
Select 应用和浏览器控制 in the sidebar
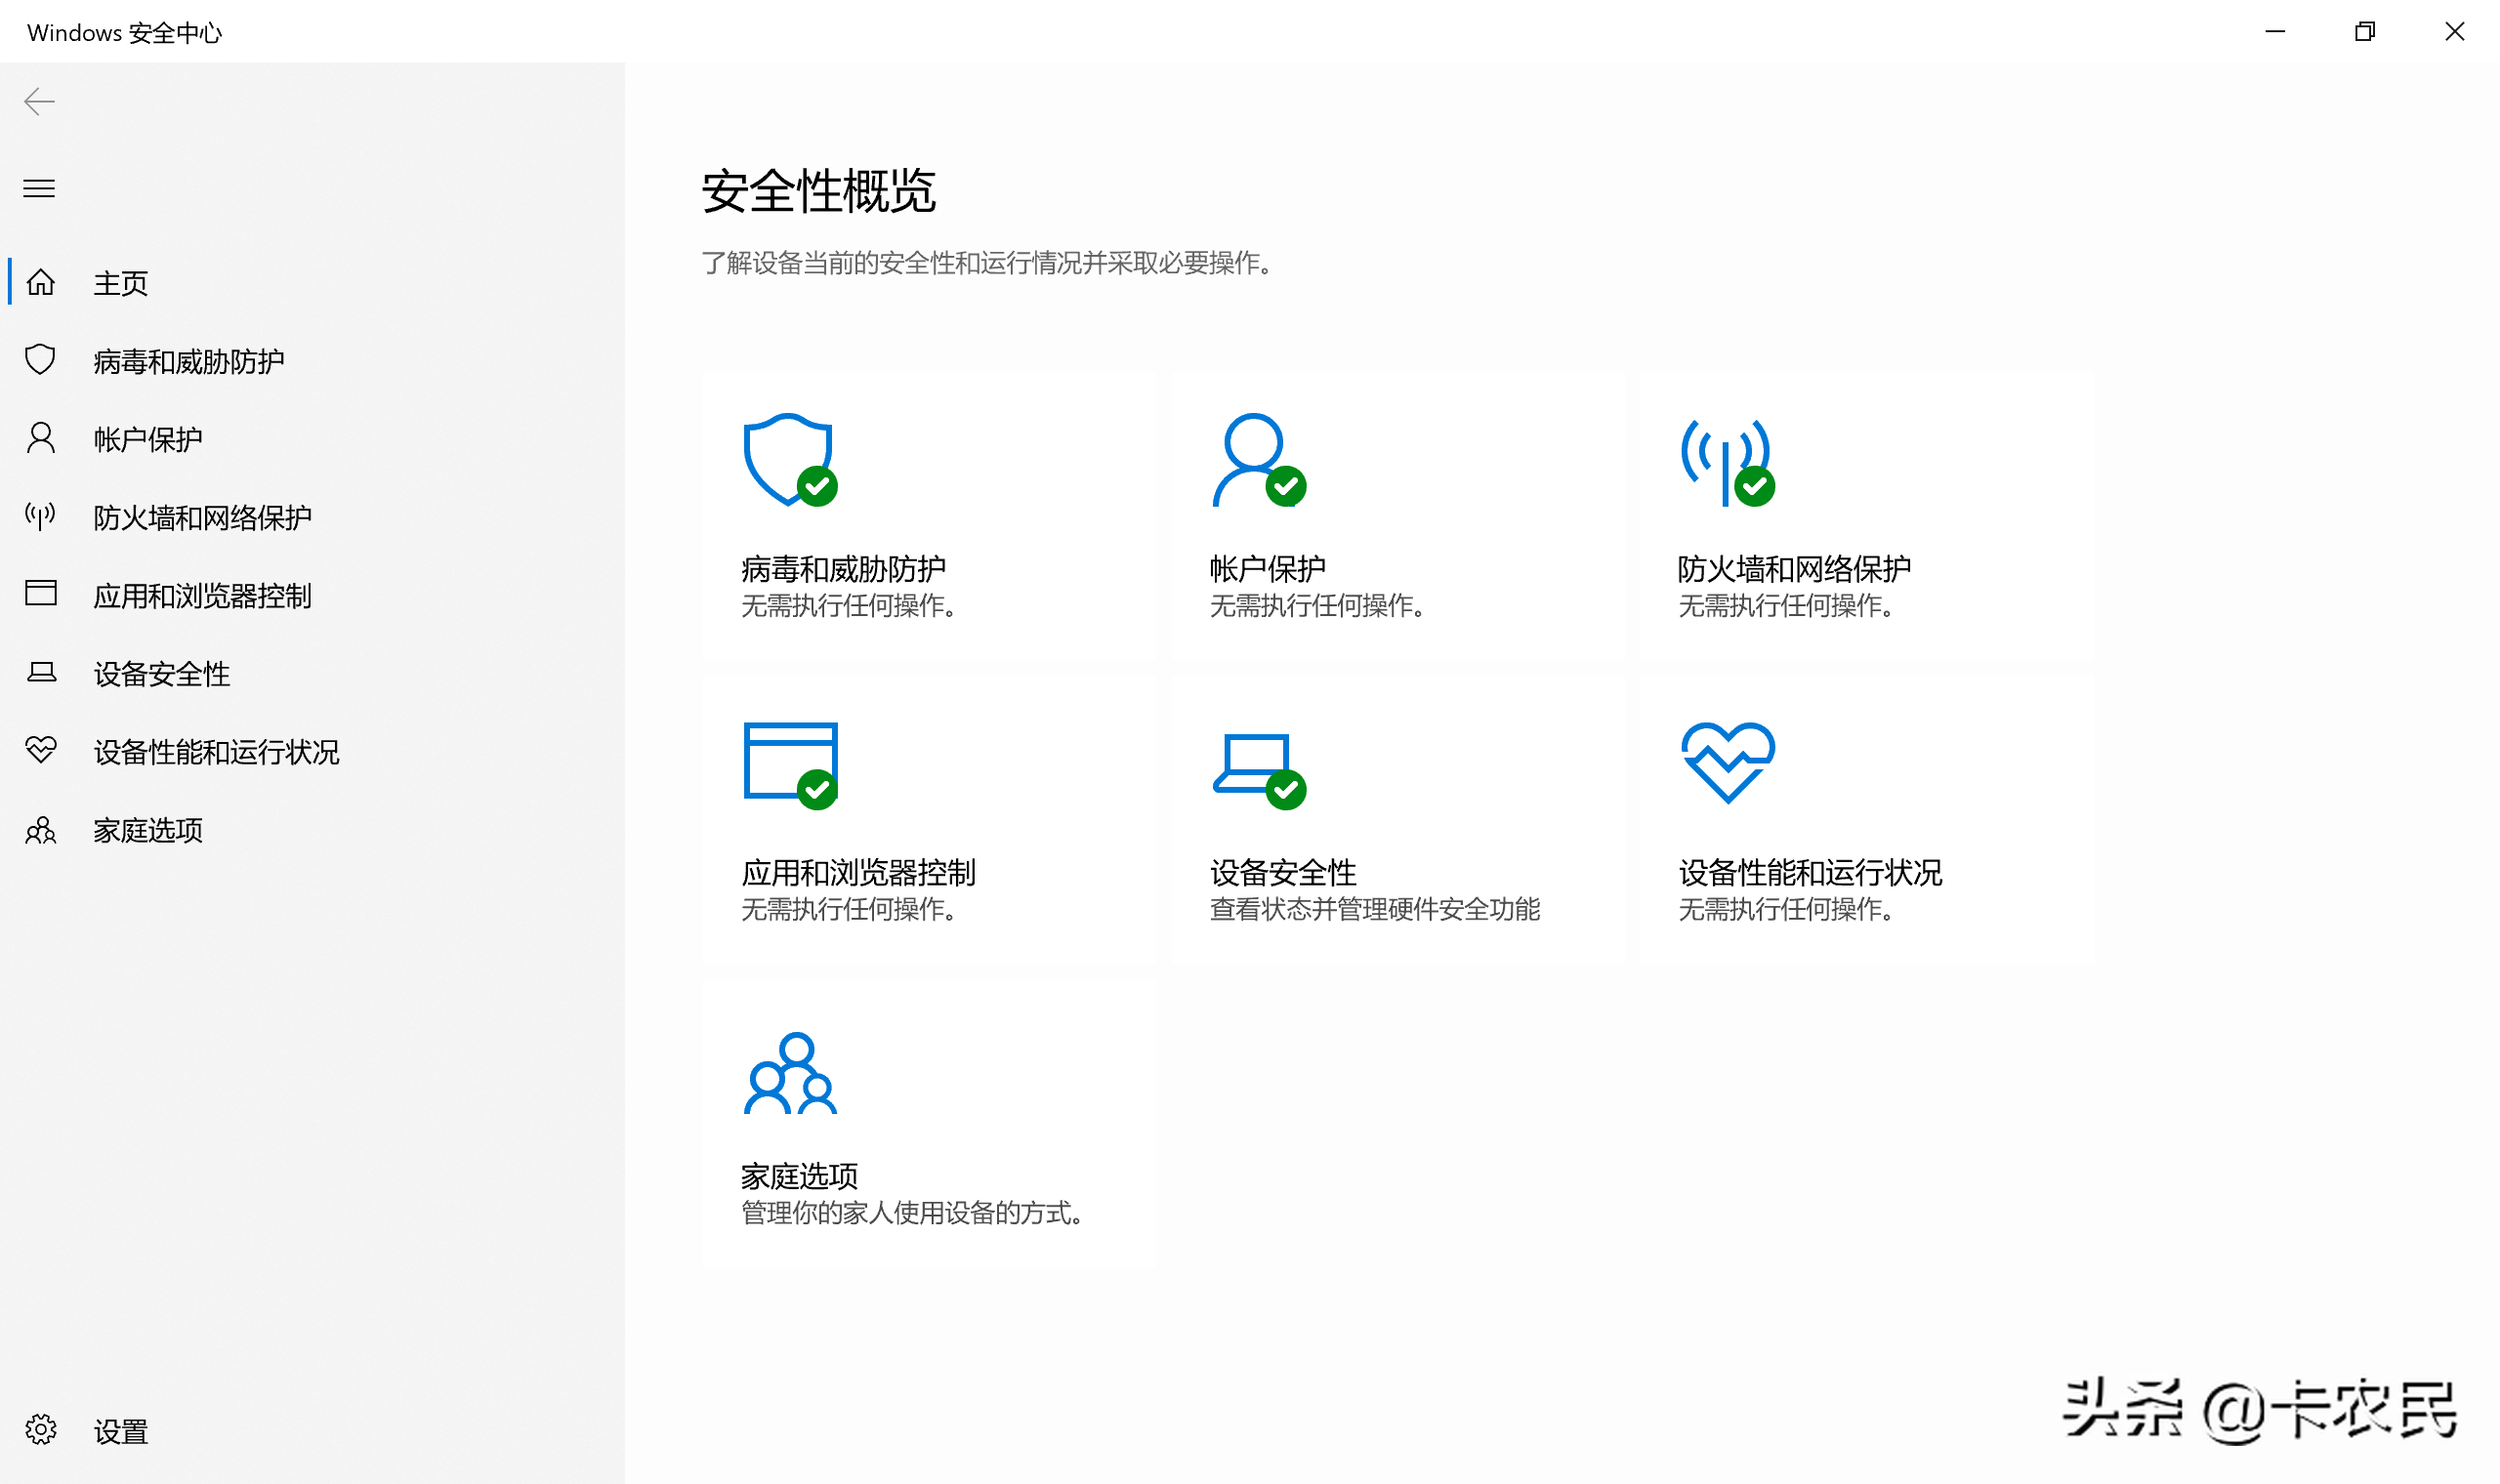(203, 595)
